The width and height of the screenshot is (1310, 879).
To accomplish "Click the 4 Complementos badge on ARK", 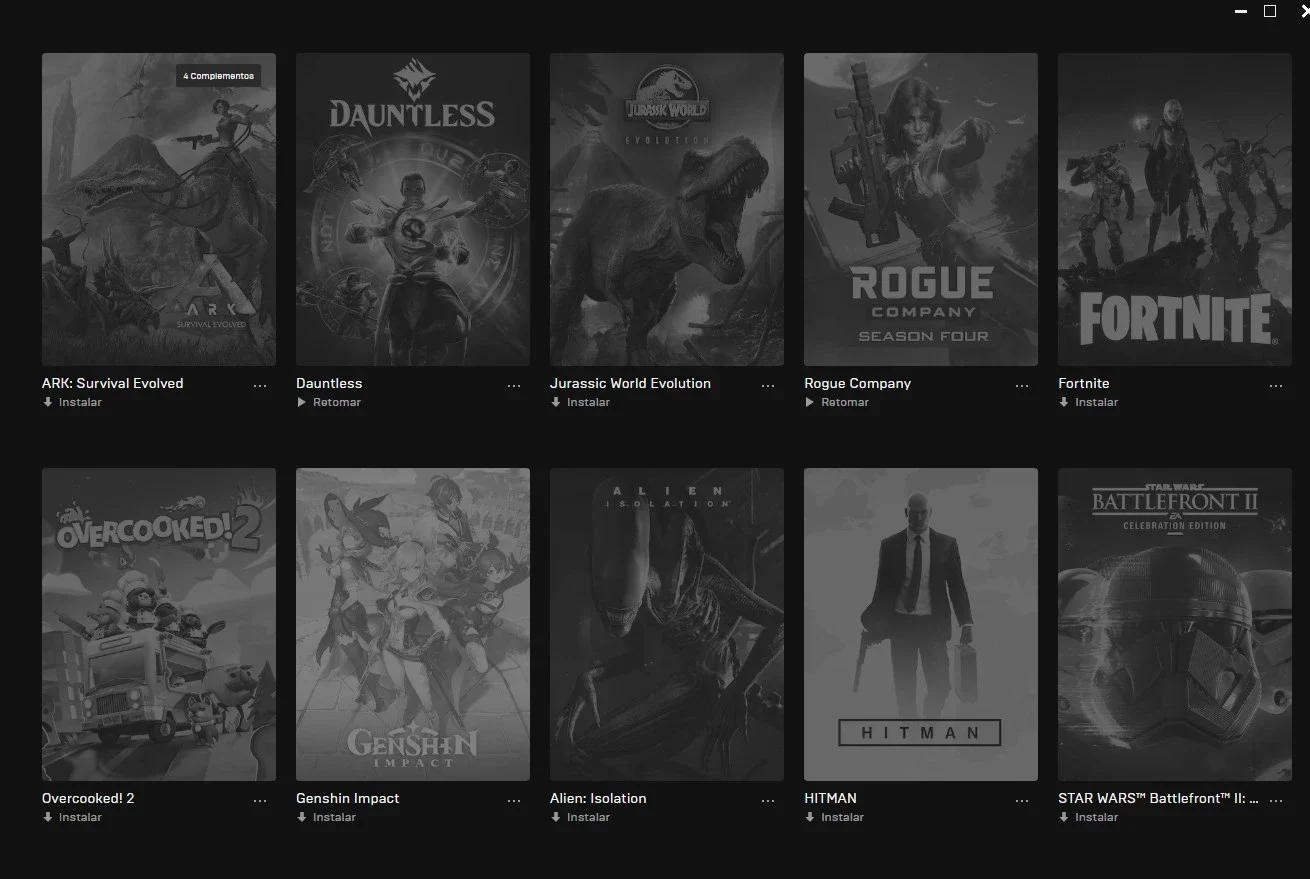I will [218, 76].
